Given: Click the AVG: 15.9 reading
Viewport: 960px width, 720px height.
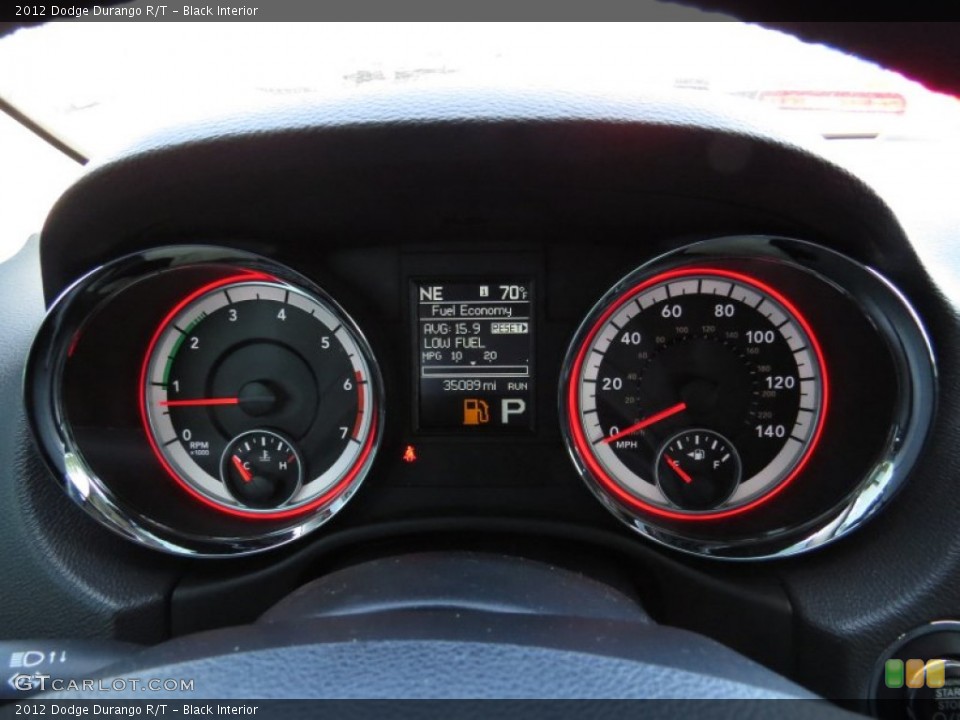Looking at the screenshot, I should [452, 329].
